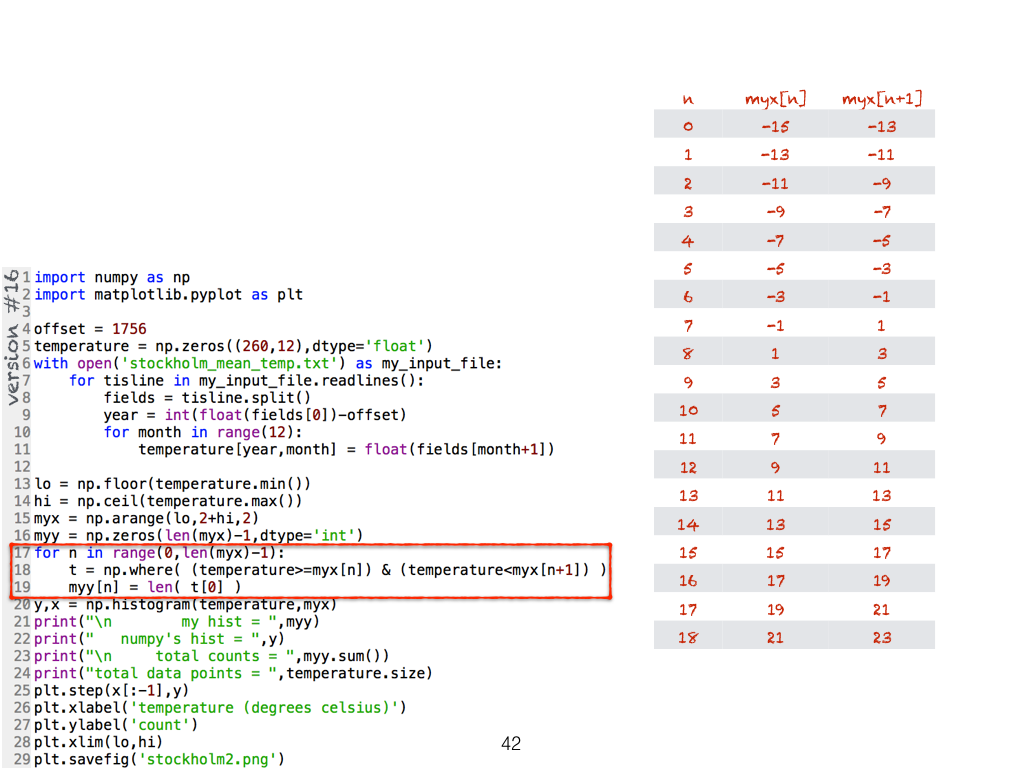1024x768 pixels.
Task: Click the row index 0 in table
Action: (x=688, y=126)
